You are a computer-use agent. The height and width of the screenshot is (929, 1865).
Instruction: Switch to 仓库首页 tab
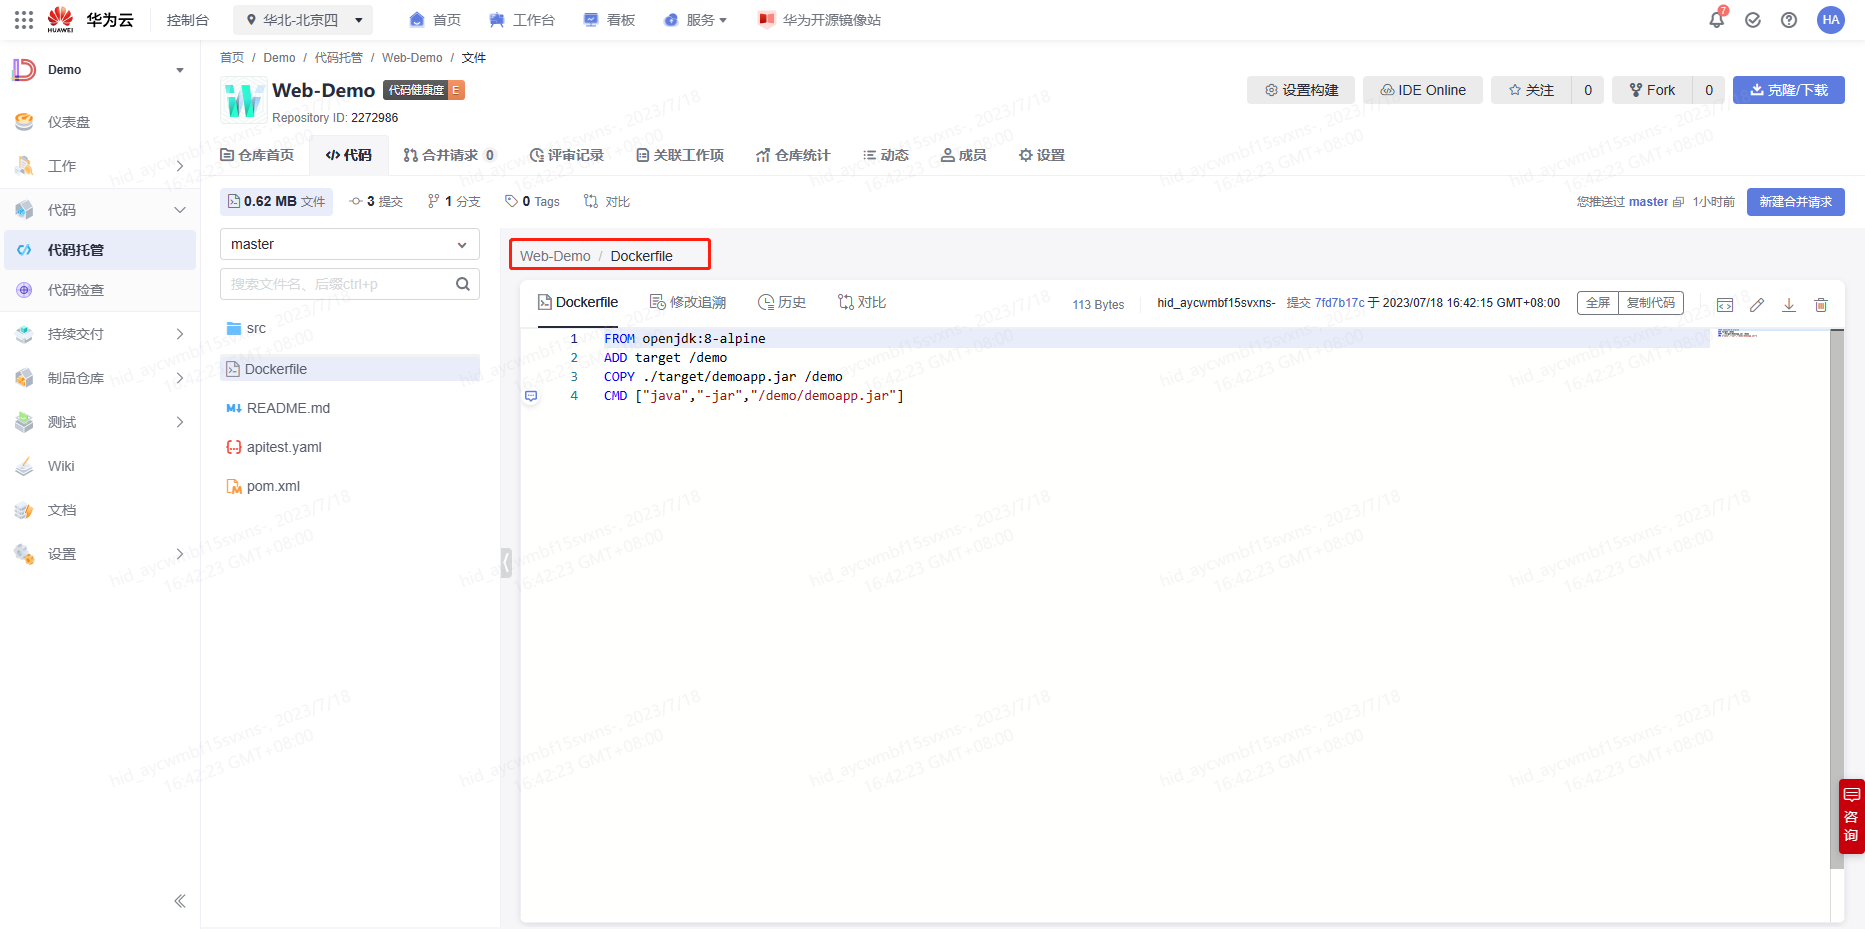pyautogui.click(x=257, y=155)
